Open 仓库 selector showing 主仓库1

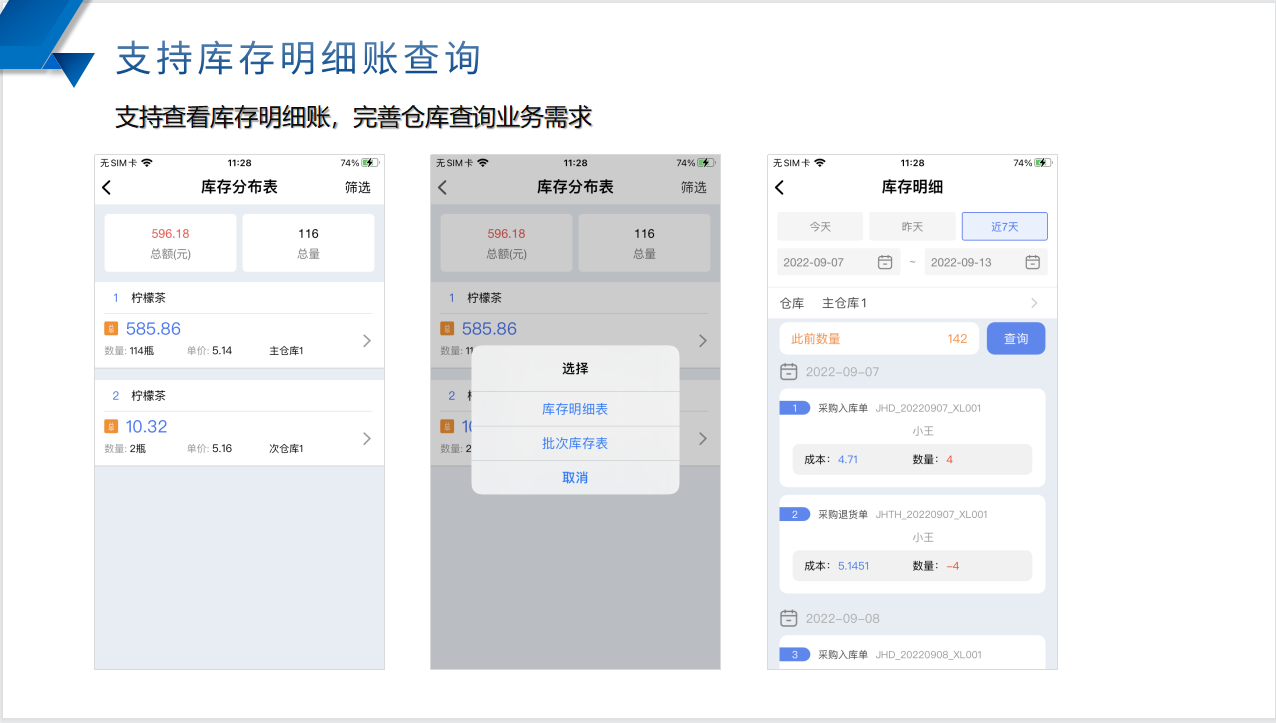[x=911, y=303]
